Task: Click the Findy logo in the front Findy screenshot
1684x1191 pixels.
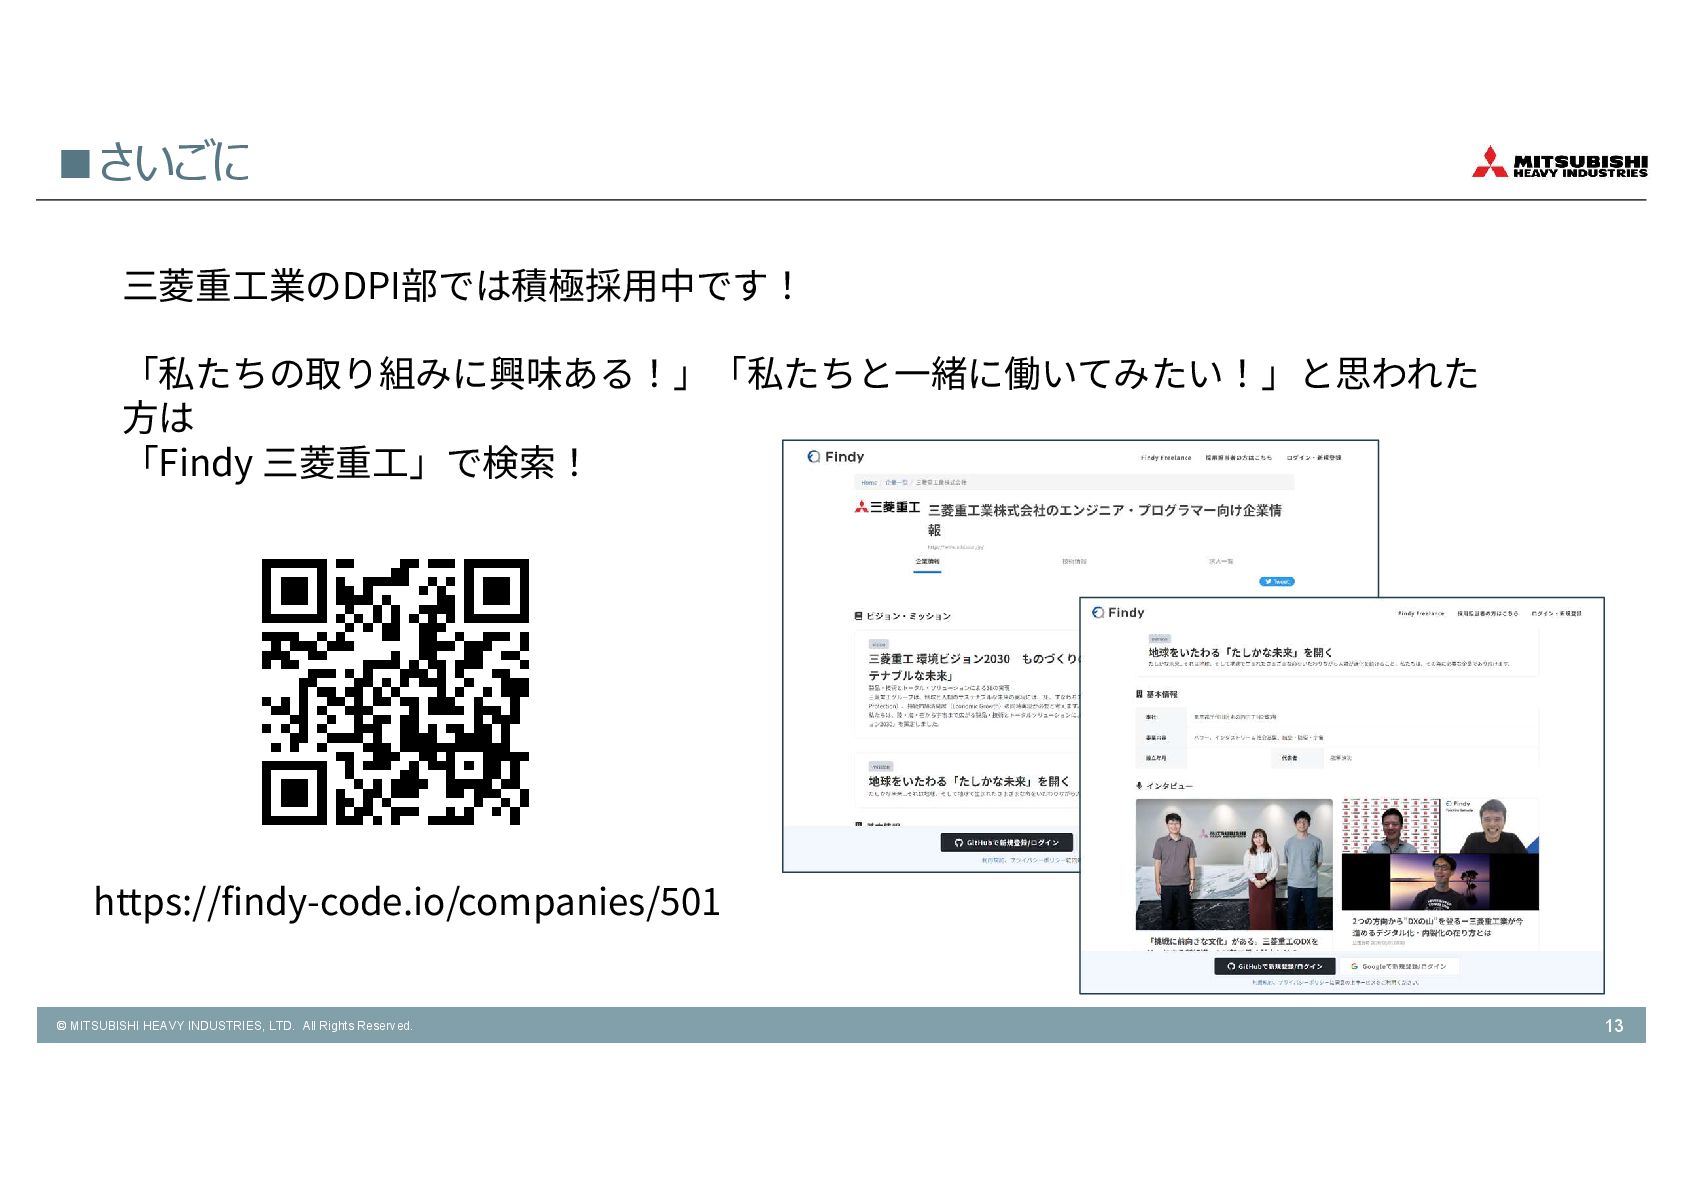Action: click(1118, 613)
